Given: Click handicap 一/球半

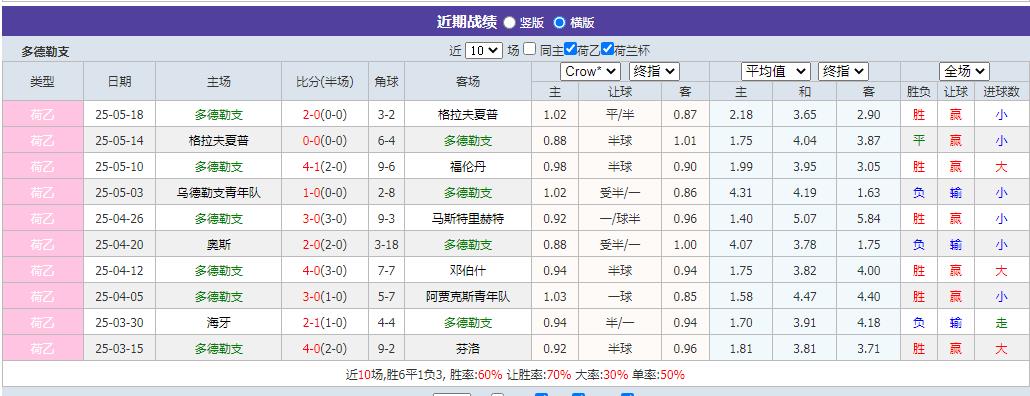Looking at the screenshot, I should 619,219.
